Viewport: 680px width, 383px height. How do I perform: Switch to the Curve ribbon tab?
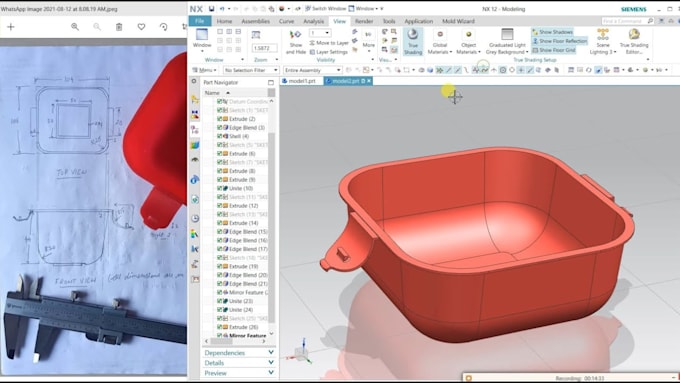point(286,21)
